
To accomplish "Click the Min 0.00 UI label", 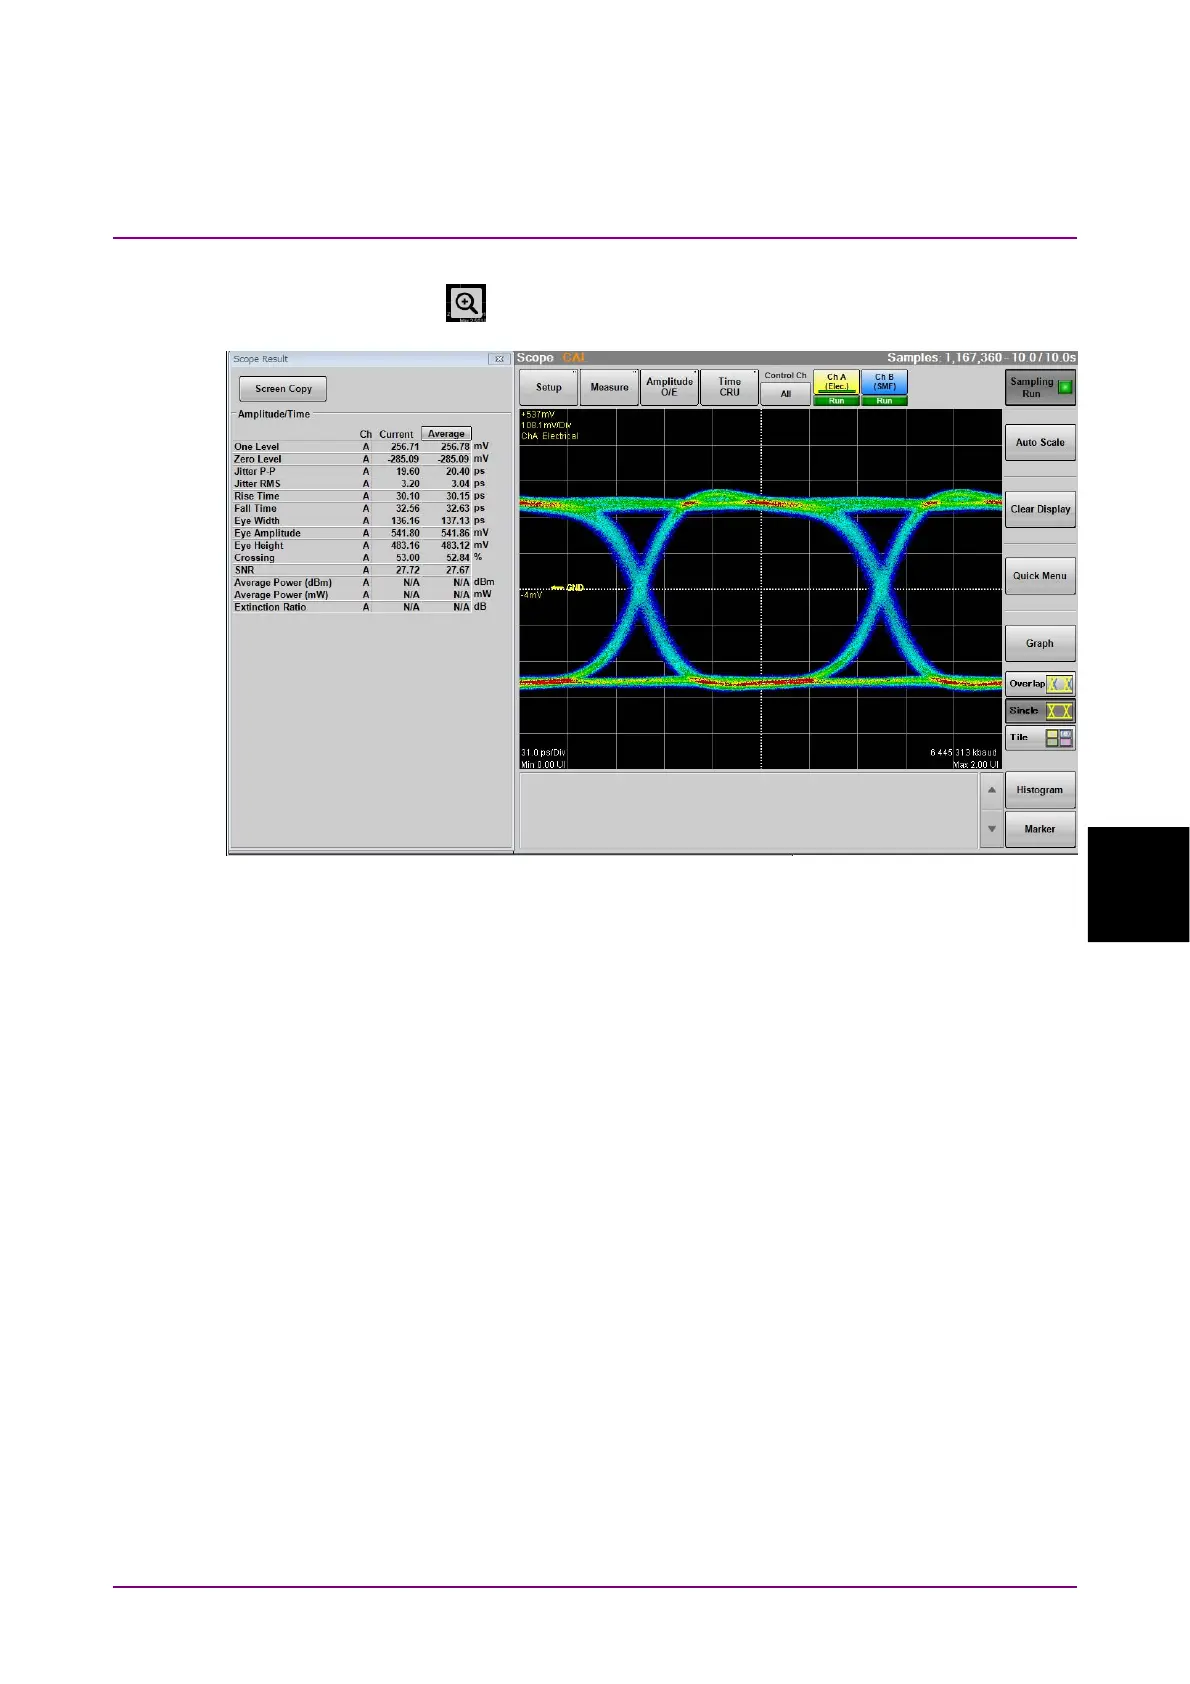I will [543, 764].
